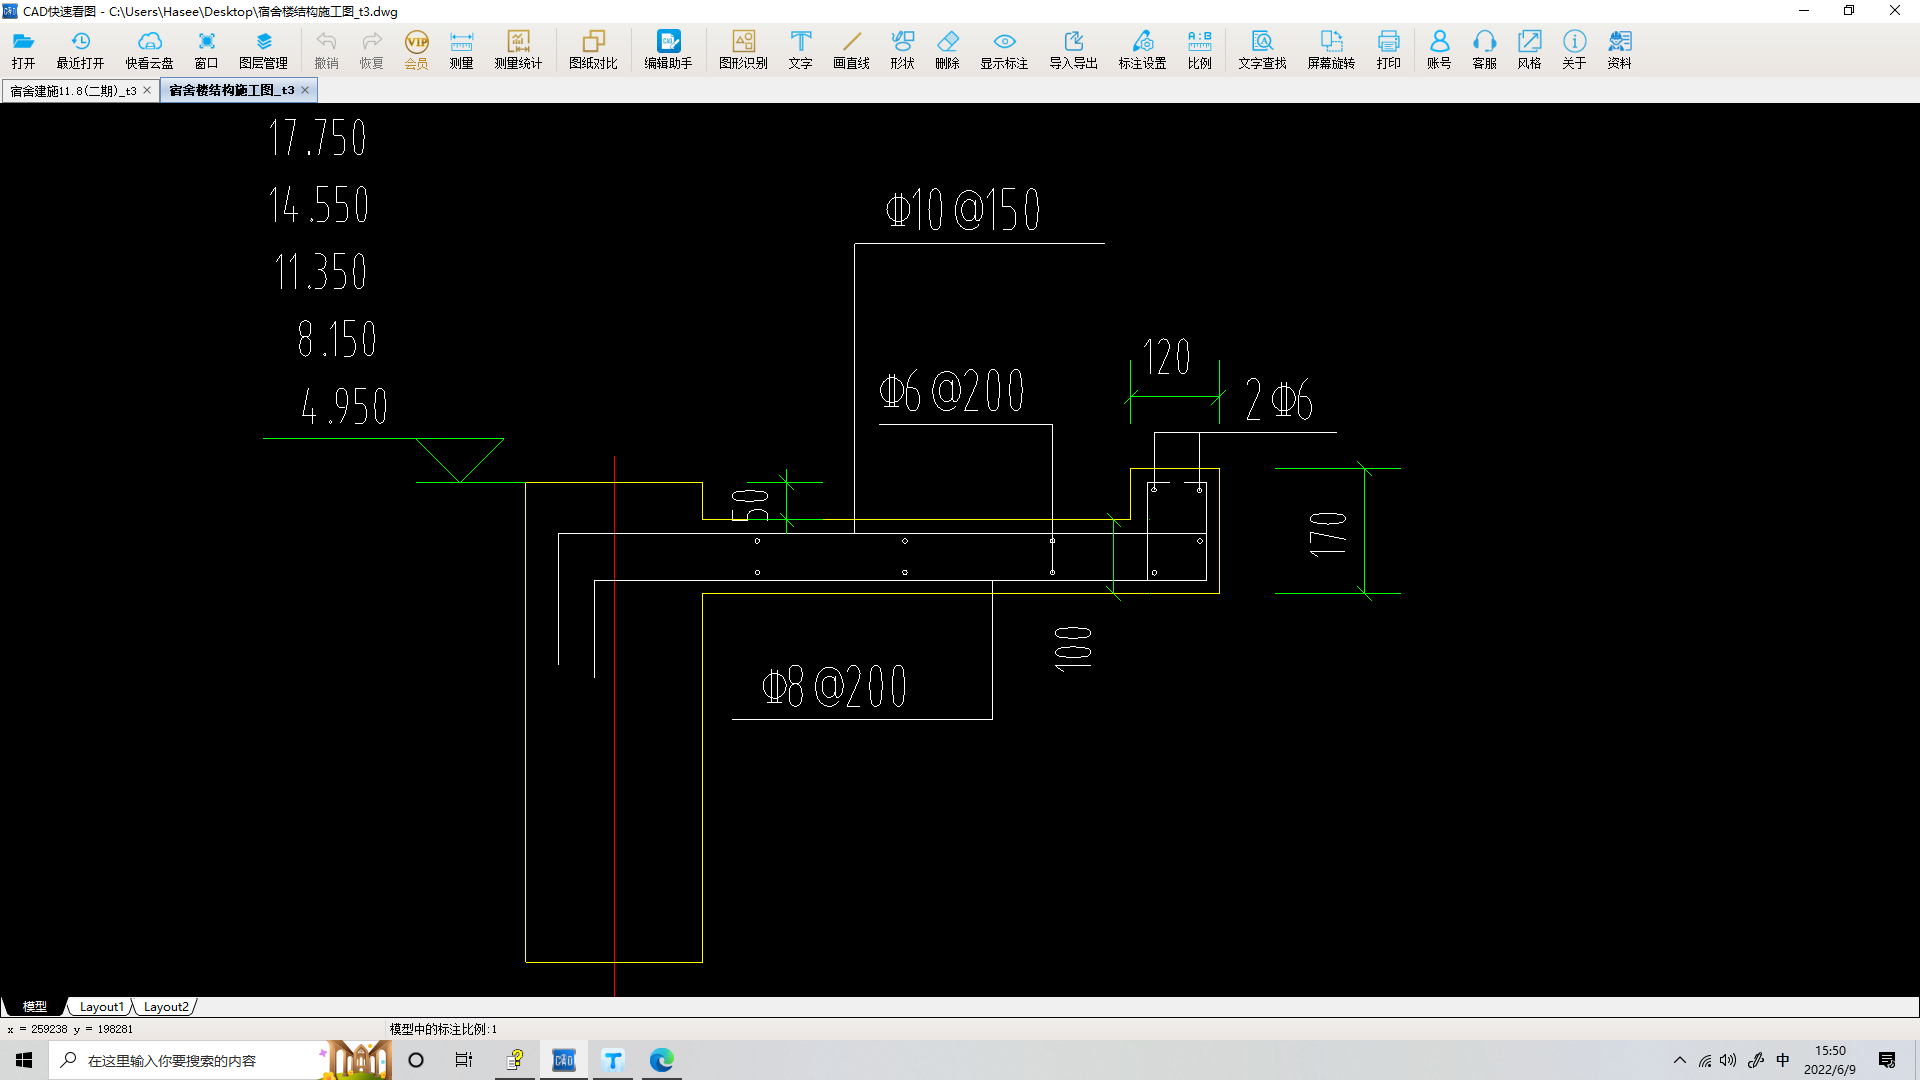The width and height of the screenshot is (1920, 1080).
Task: Open the 关于 about dialog
Action: [1574, 49]
